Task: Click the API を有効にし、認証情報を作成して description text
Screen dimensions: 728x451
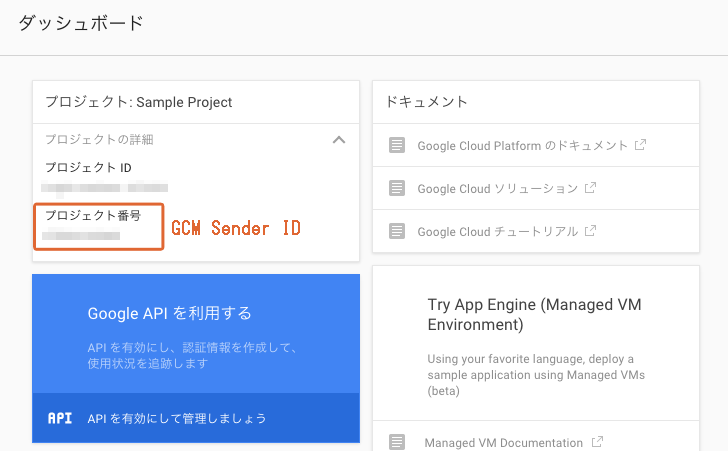Action: pyautogui.click(x=192, y=355)
